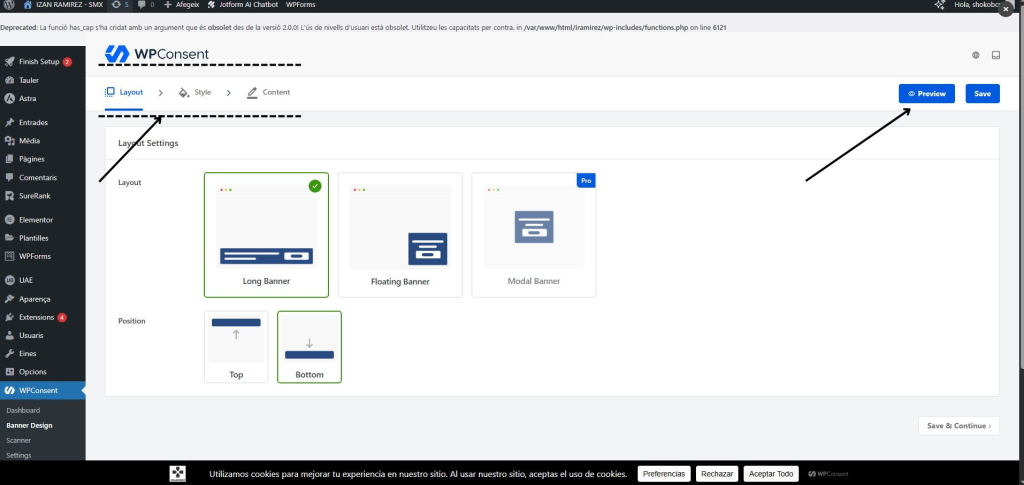Click the Save & Continue button
Screen dimensions: 1024x485
tap(958, 425)
